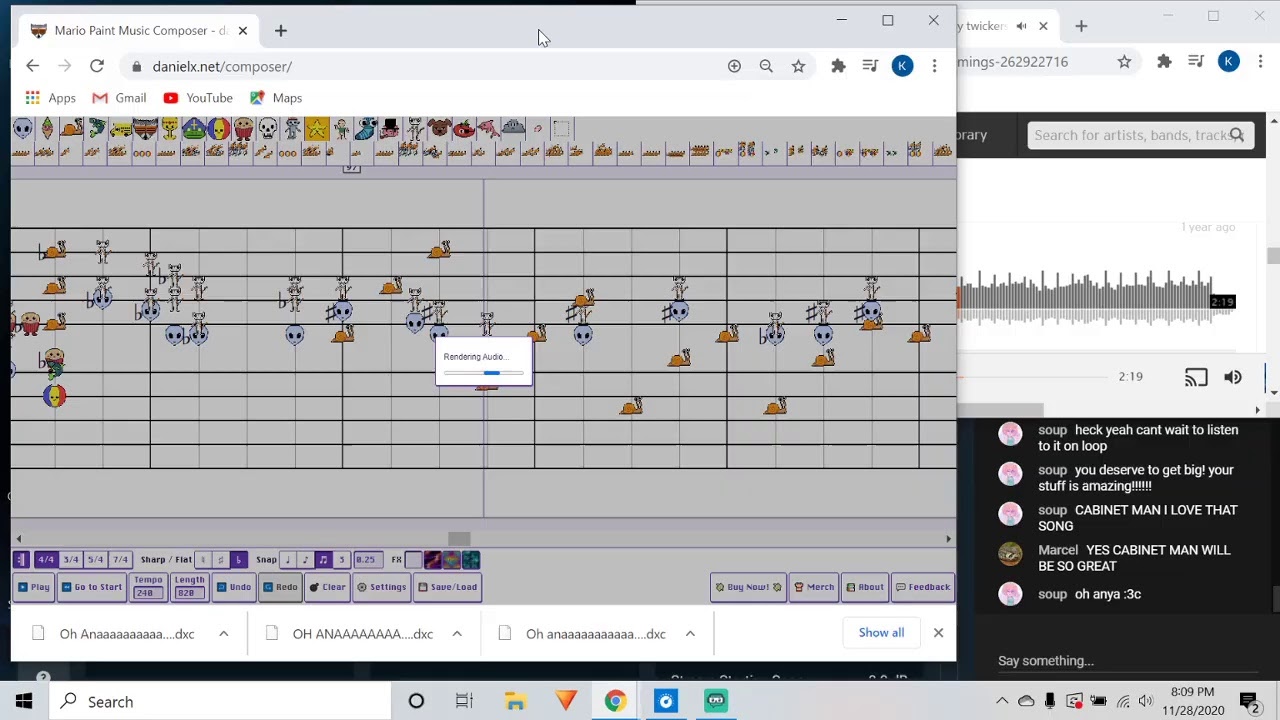Select the teal FX swatch
This screenshot has height=720, width=1280.
tap(471, 560)
